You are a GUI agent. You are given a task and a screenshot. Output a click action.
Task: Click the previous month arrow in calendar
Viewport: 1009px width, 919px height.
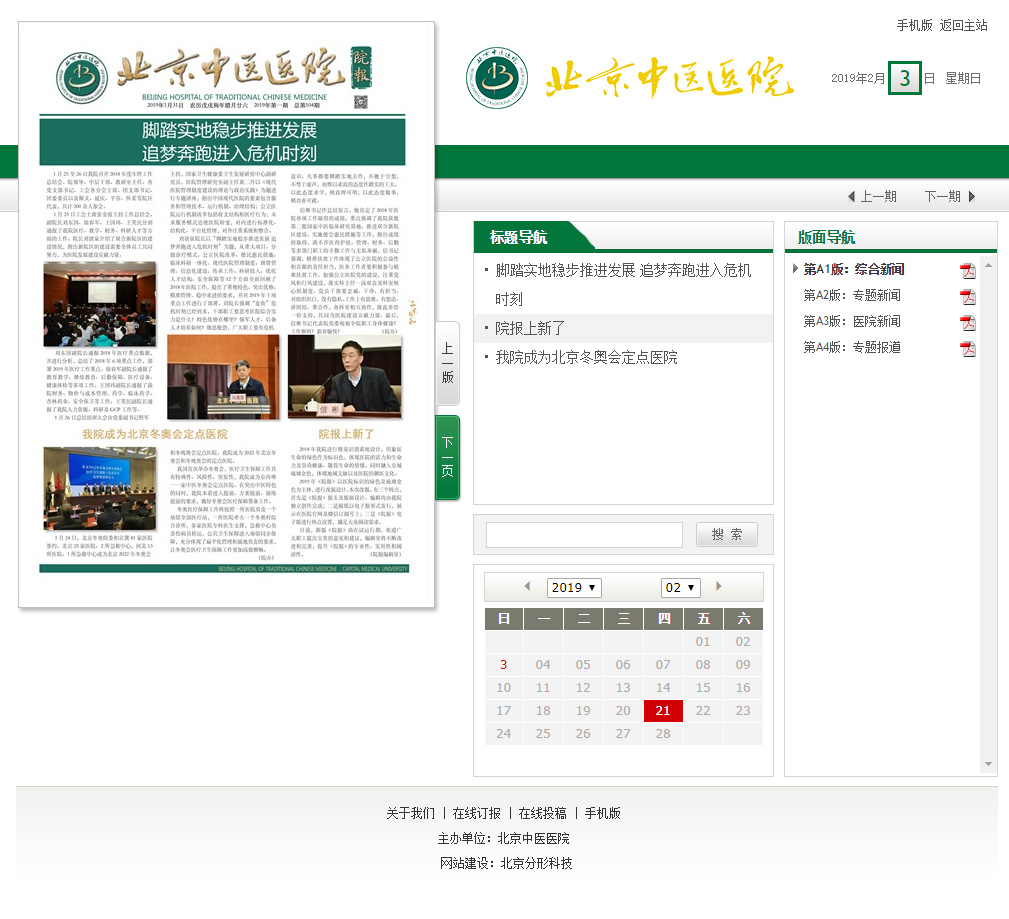528,586
